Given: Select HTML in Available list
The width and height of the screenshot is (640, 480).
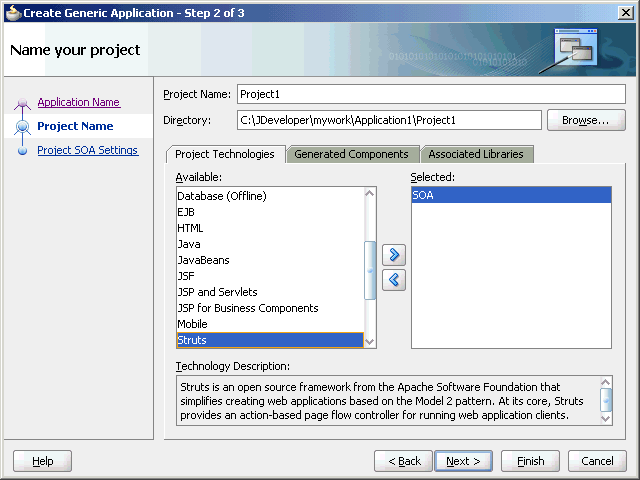Looking at the screenshot, I should pos(270,228).
